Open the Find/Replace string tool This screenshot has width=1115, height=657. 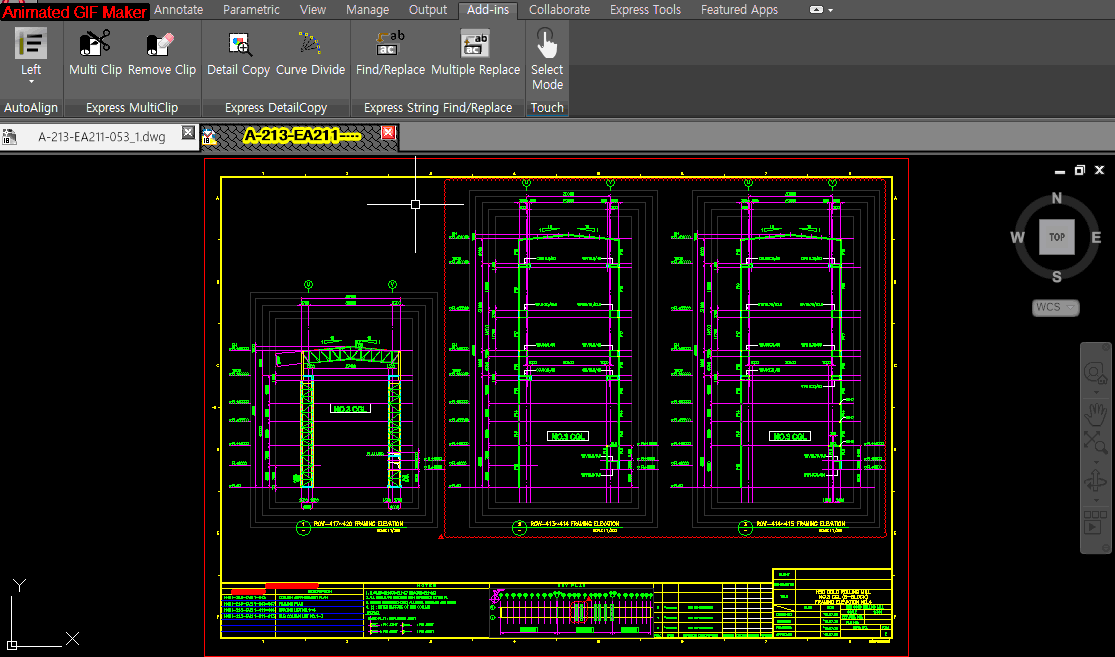point(390,44)
